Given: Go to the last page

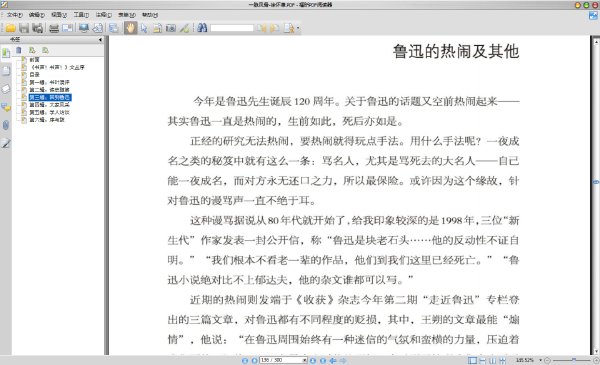Looking at the screenshot, I should click(x=323, y=360).
